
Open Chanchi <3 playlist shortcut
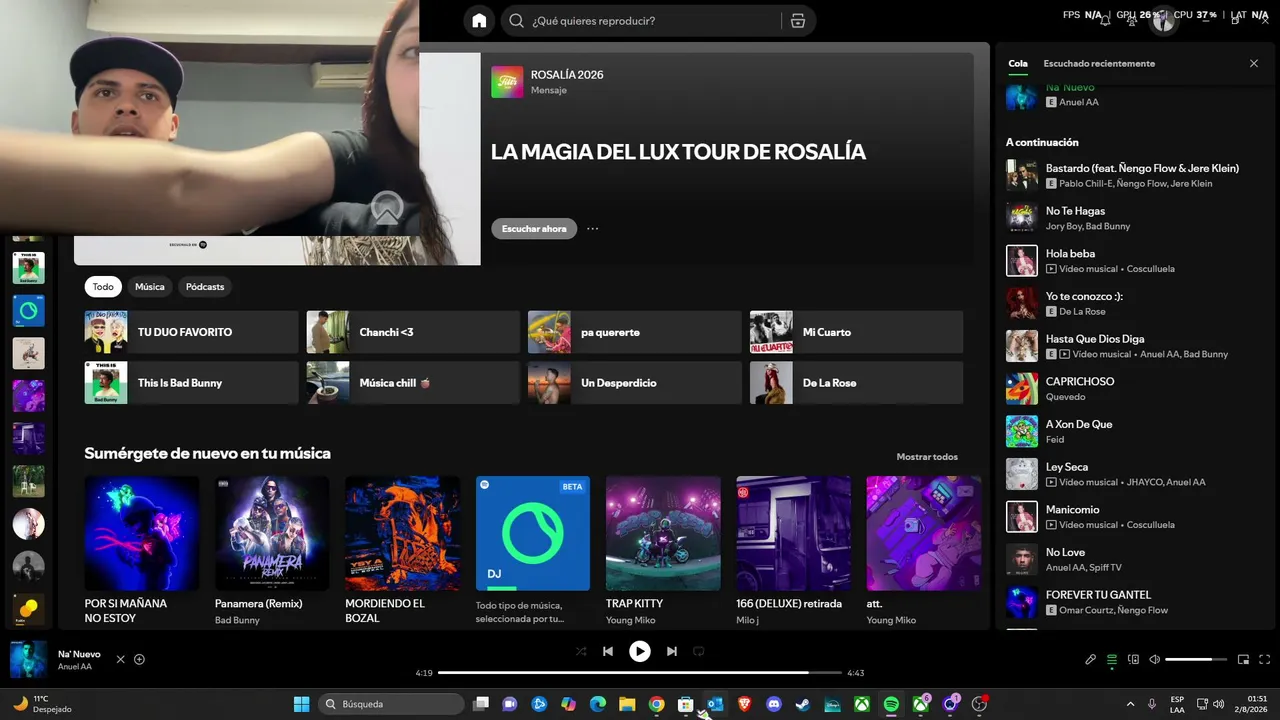(413, 332)
